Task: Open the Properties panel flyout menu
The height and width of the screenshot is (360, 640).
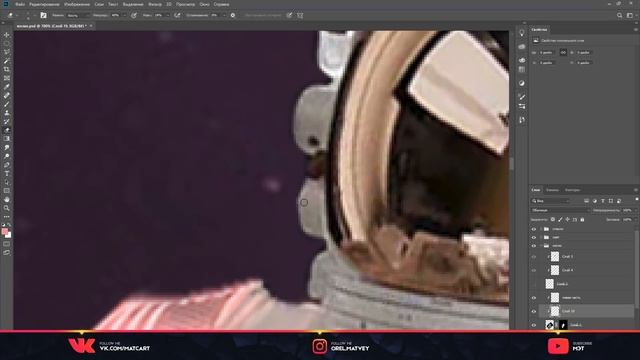Action: [x=636, y=30]
